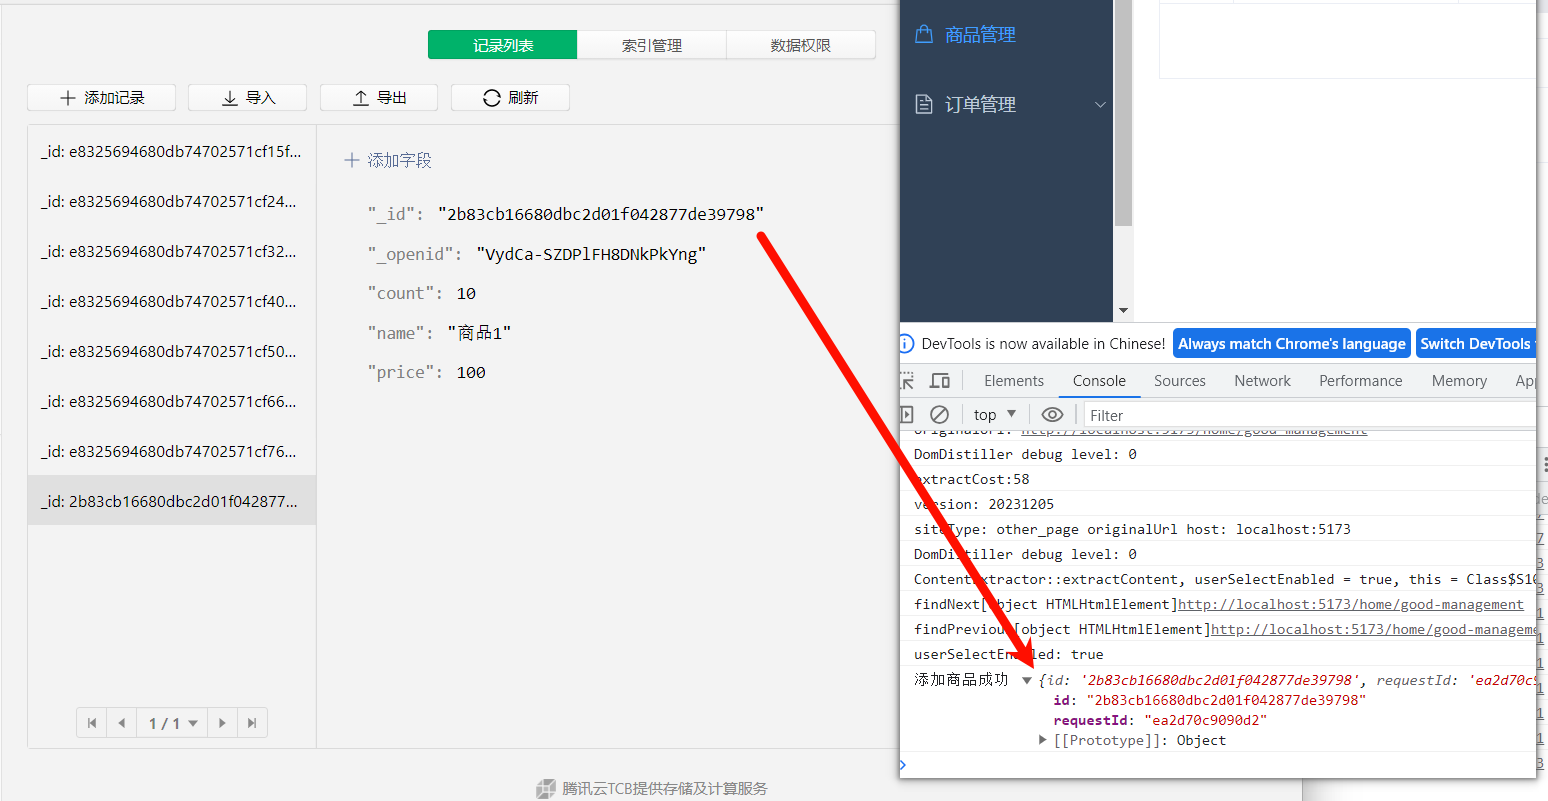The height and width of the screenshot is (801, 1548).
Task: Click the refresh icon on 刷新
Action: 491,98
